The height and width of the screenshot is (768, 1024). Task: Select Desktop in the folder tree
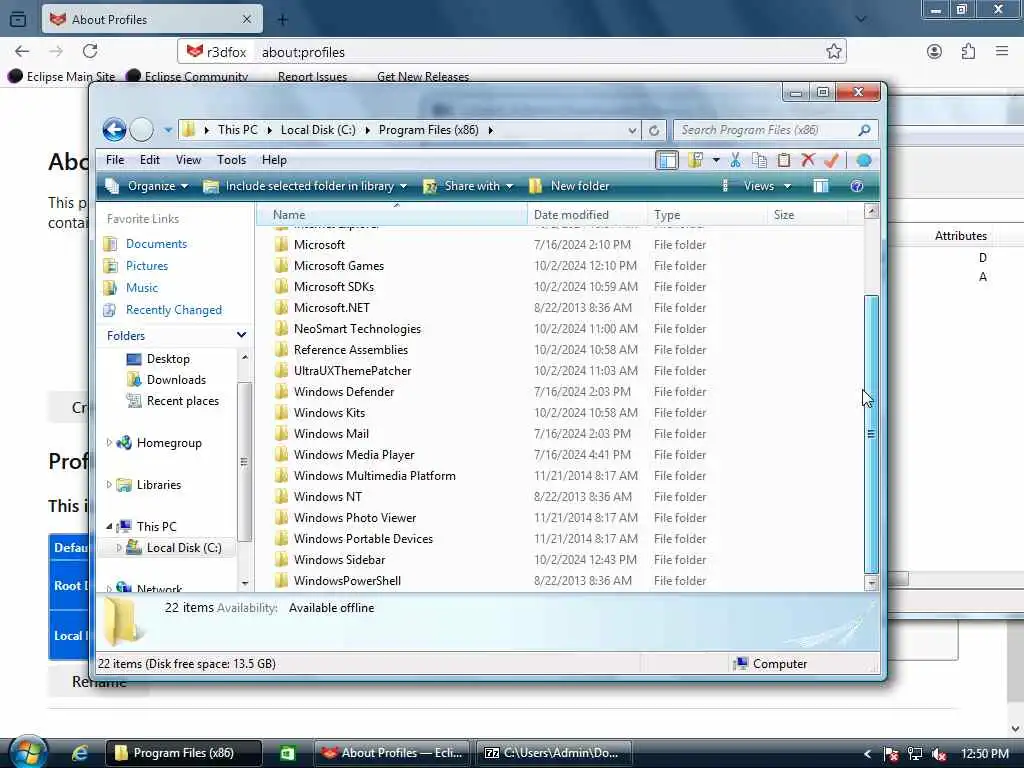(168, 359)
